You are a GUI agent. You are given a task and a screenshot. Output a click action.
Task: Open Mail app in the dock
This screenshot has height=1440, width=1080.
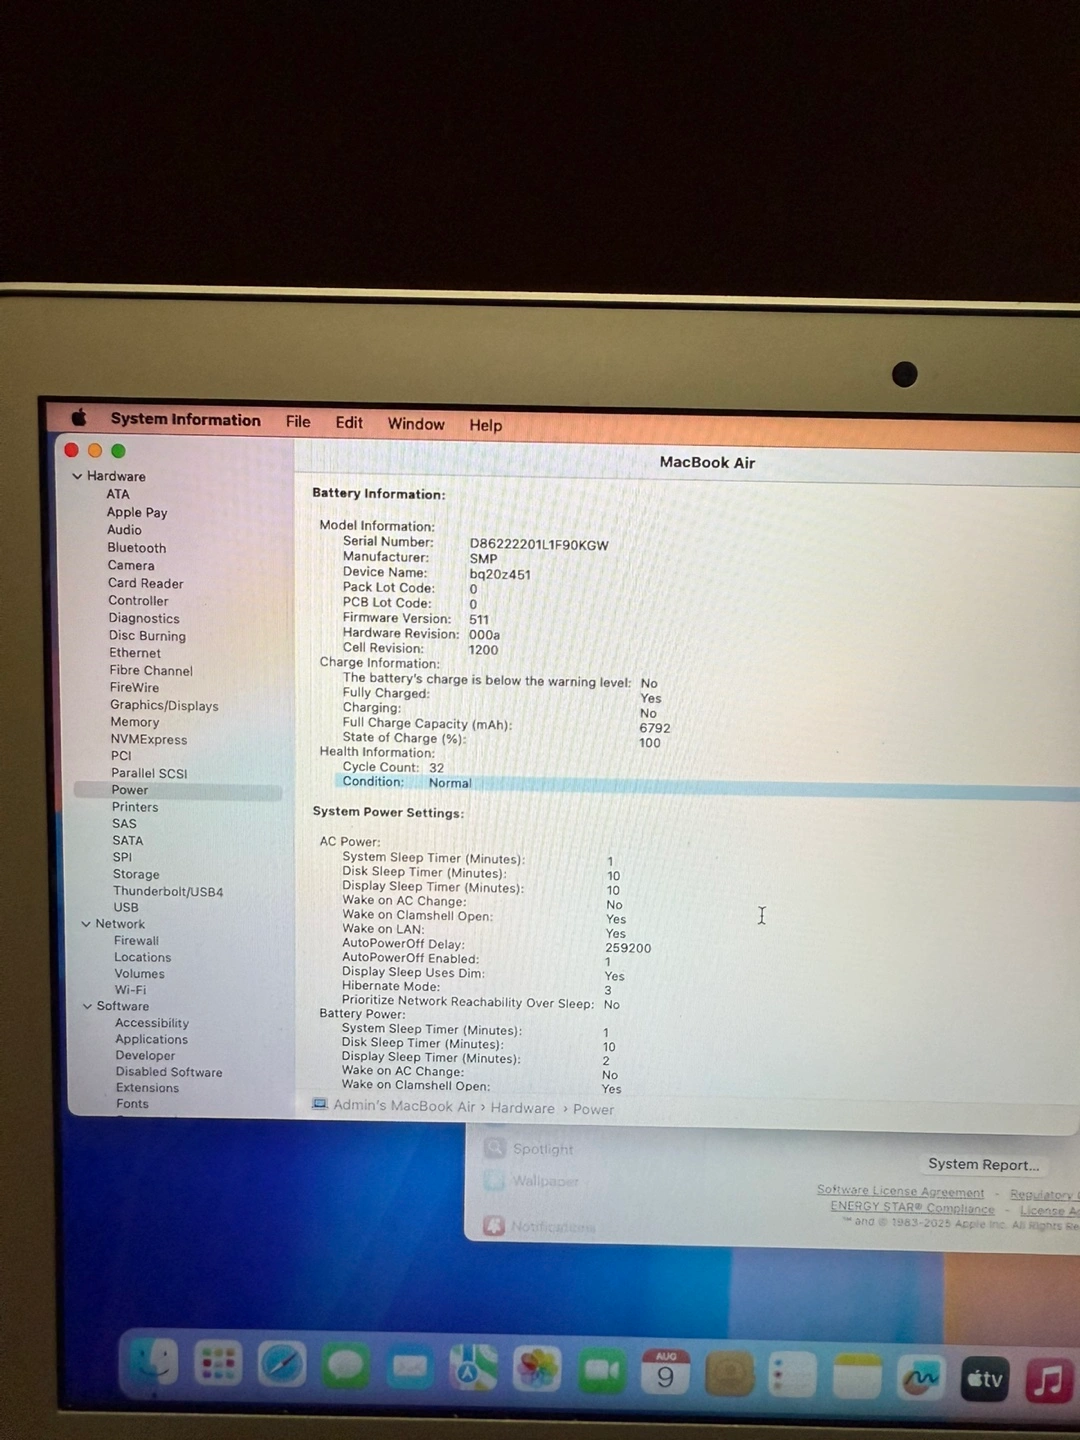[410, 1367]
